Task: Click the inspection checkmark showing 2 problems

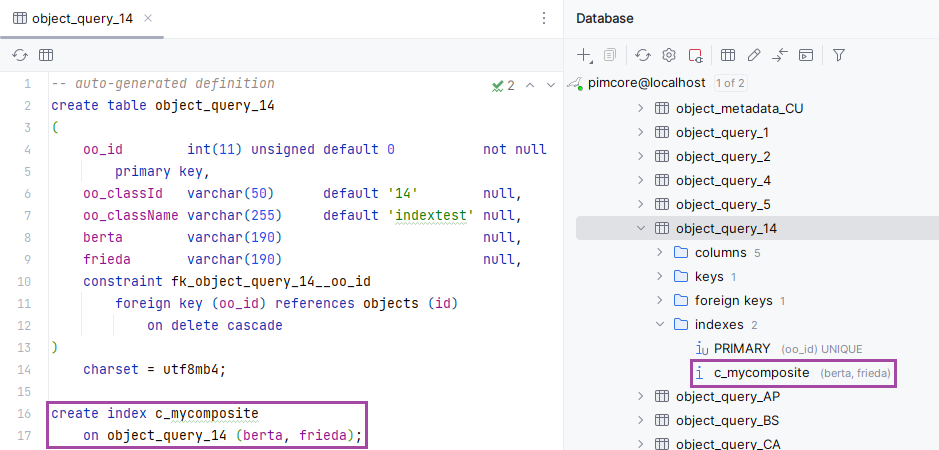Action: 503,85
